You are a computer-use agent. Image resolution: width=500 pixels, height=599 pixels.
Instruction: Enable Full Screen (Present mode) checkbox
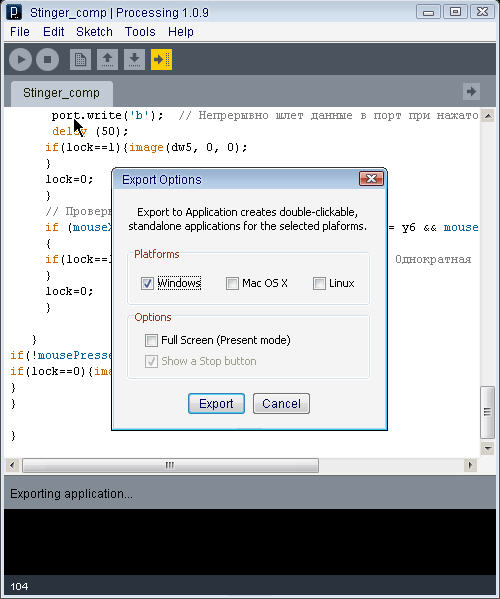click(x=151, y=340)
